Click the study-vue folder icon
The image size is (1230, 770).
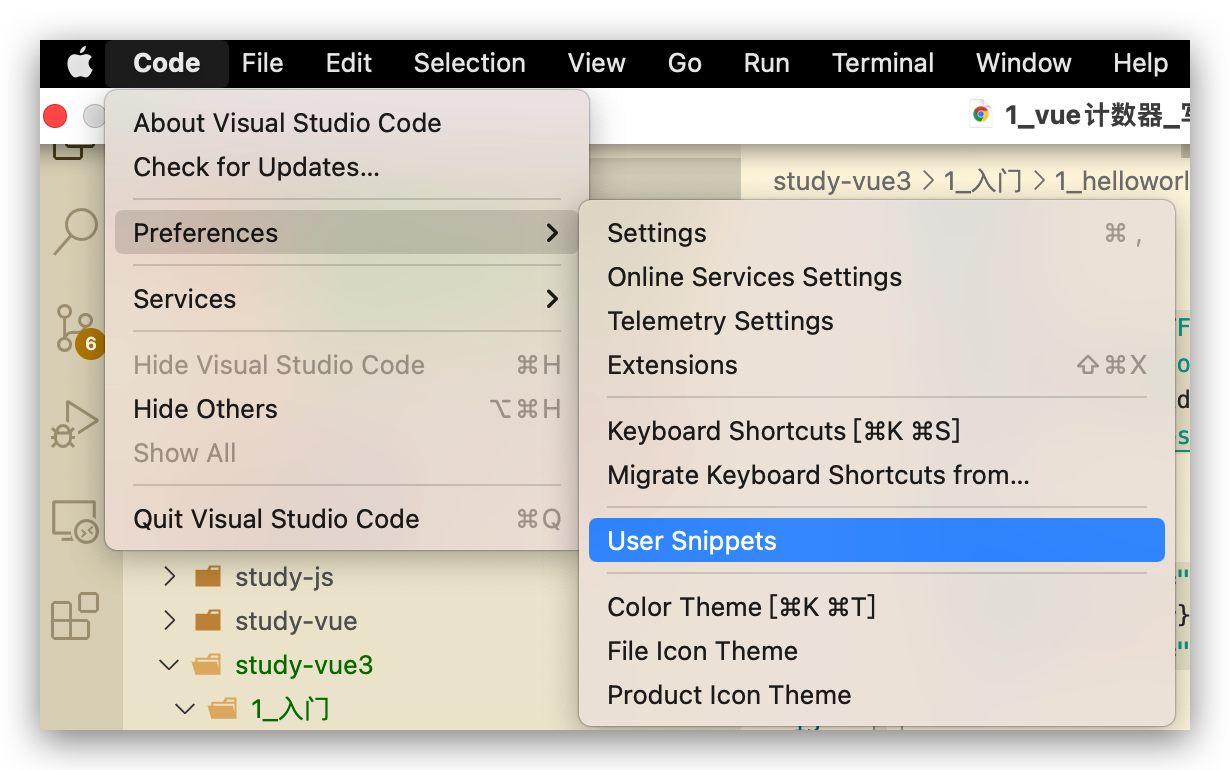pos(208,621)
